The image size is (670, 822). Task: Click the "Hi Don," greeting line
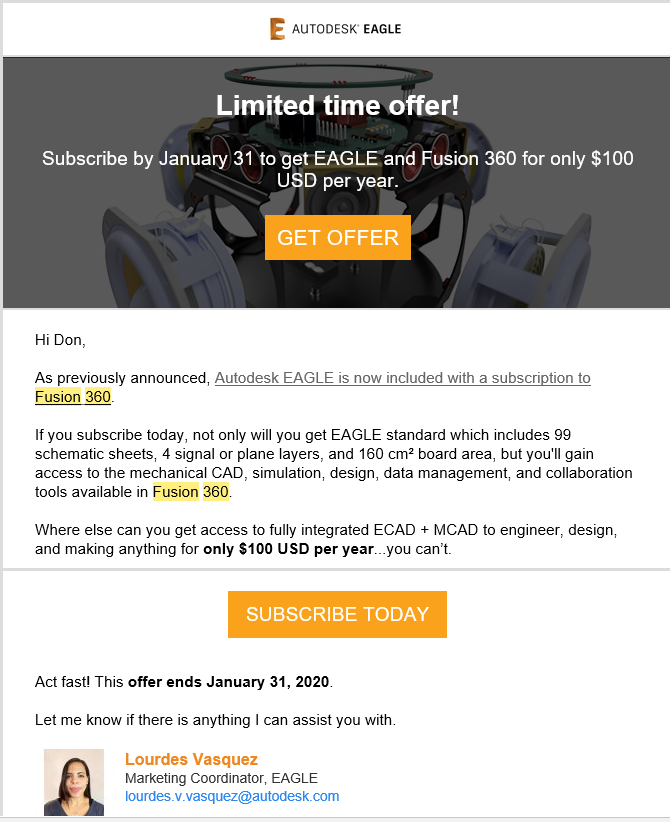pyautogui.click(x=60, y=340)
